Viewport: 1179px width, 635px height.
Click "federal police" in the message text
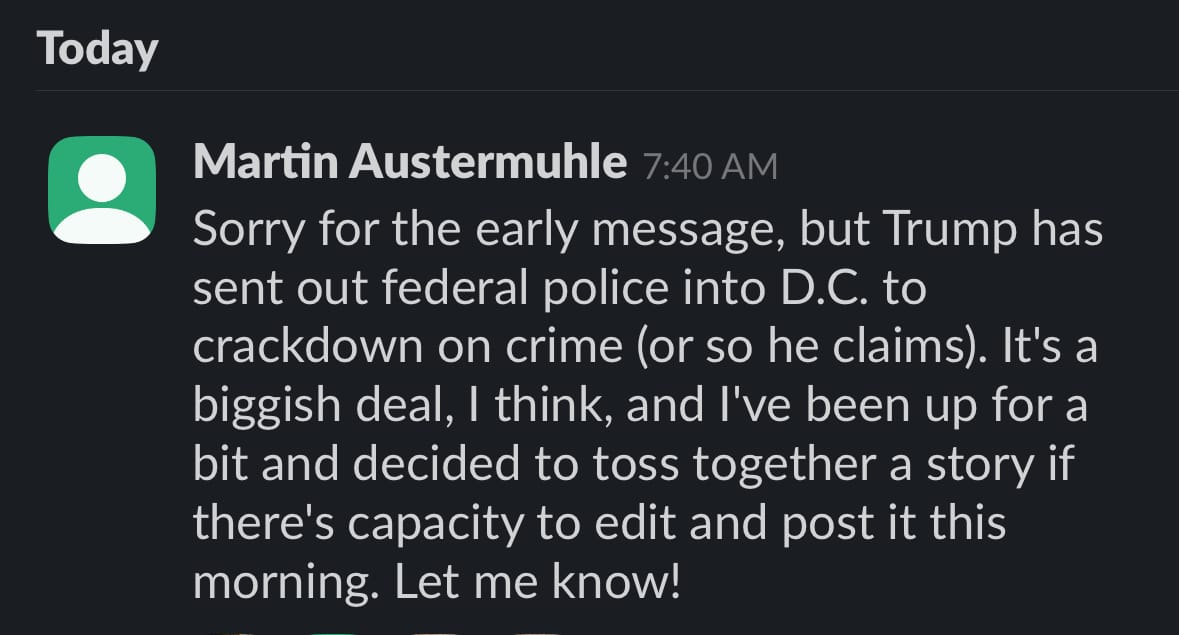(526, 288)
